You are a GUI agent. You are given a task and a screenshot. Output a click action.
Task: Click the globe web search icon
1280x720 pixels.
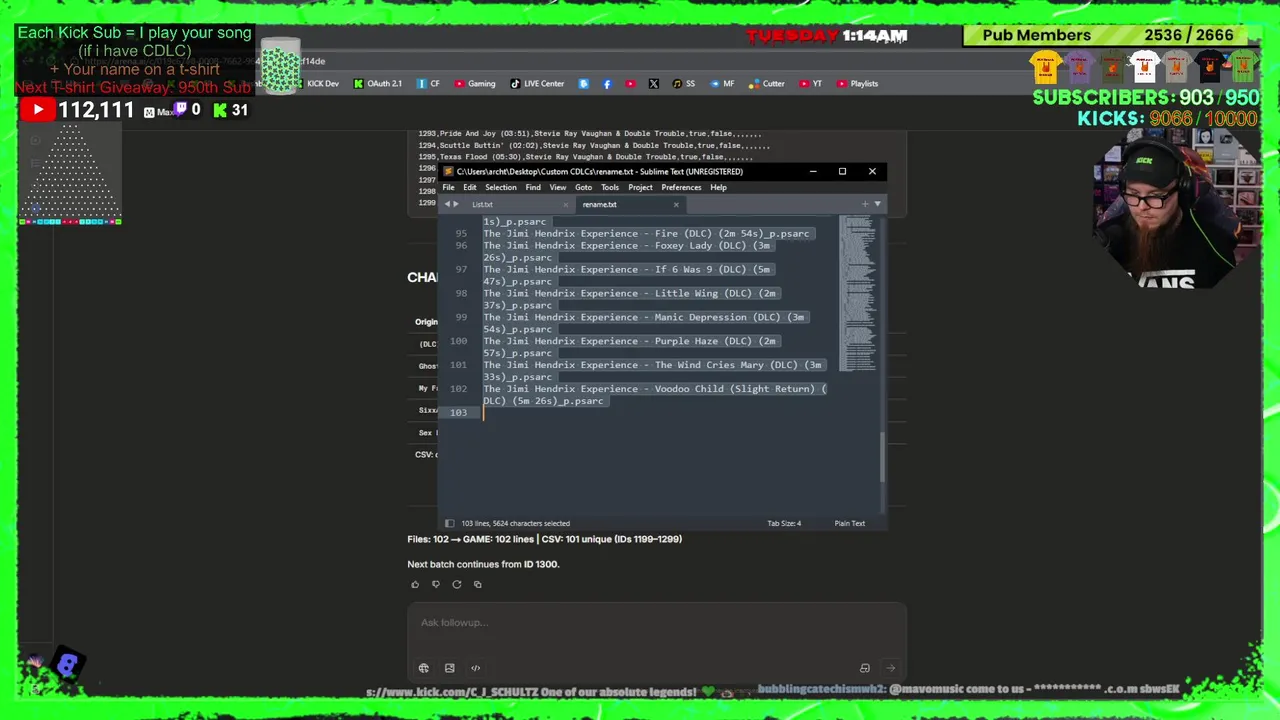coord(424,668)
